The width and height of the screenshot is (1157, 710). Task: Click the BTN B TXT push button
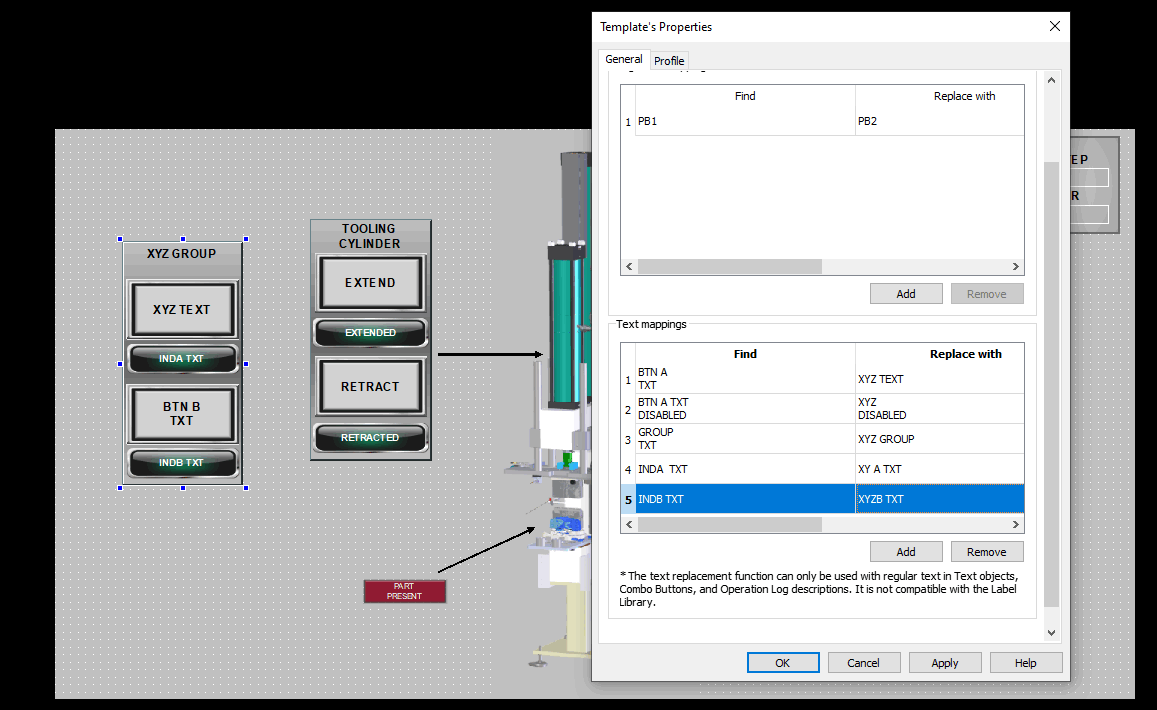point(182,414)
